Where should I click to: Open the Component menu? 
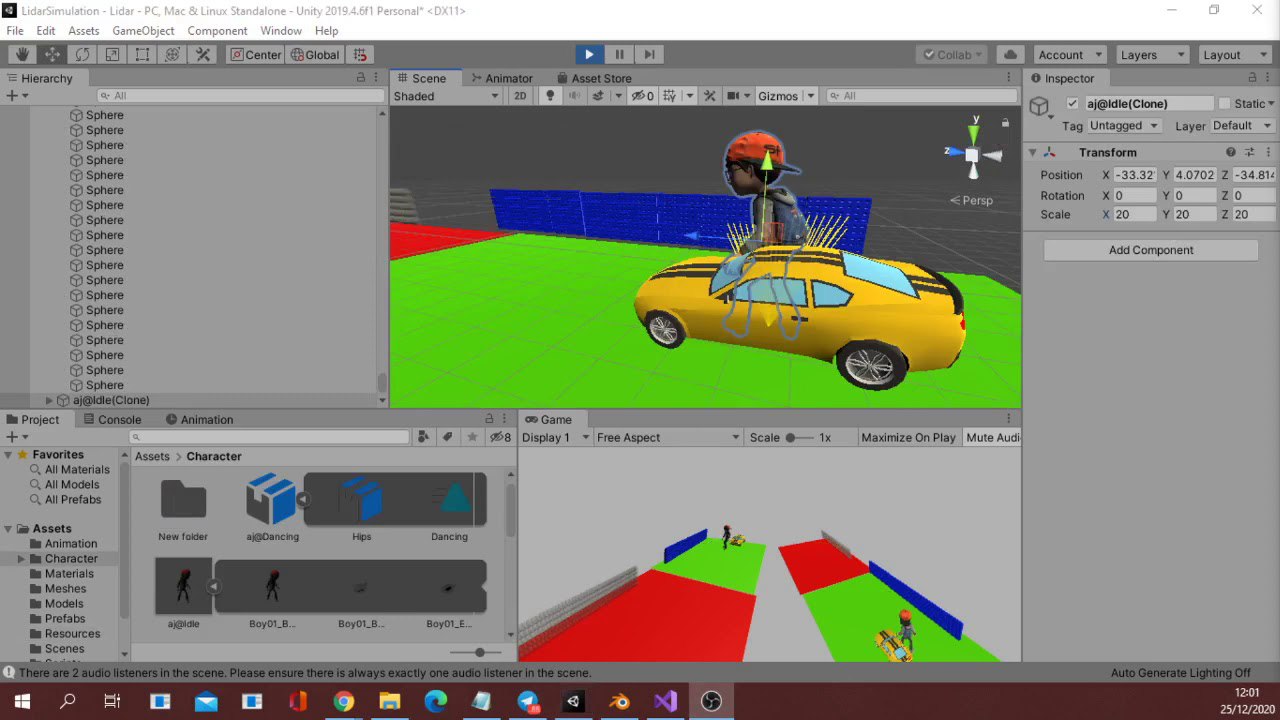(217, 31)
